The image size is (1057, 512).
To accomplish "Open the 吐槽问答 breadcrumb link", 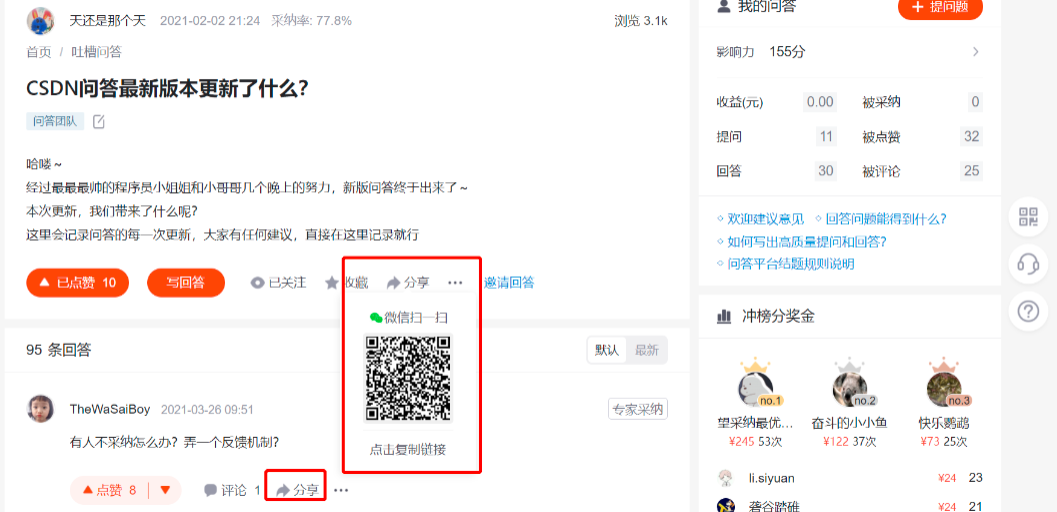I will (96, 53).
